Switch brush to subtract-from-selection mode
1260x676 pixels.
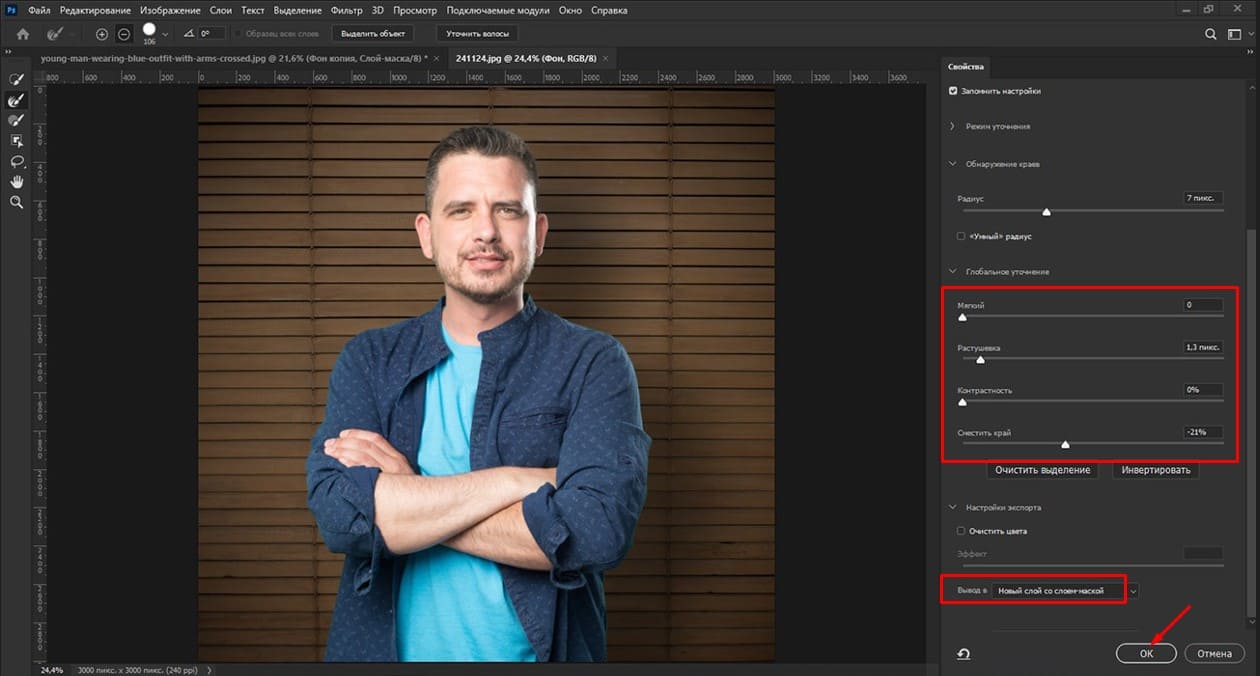pyautogui.click(x=124, y=34)
